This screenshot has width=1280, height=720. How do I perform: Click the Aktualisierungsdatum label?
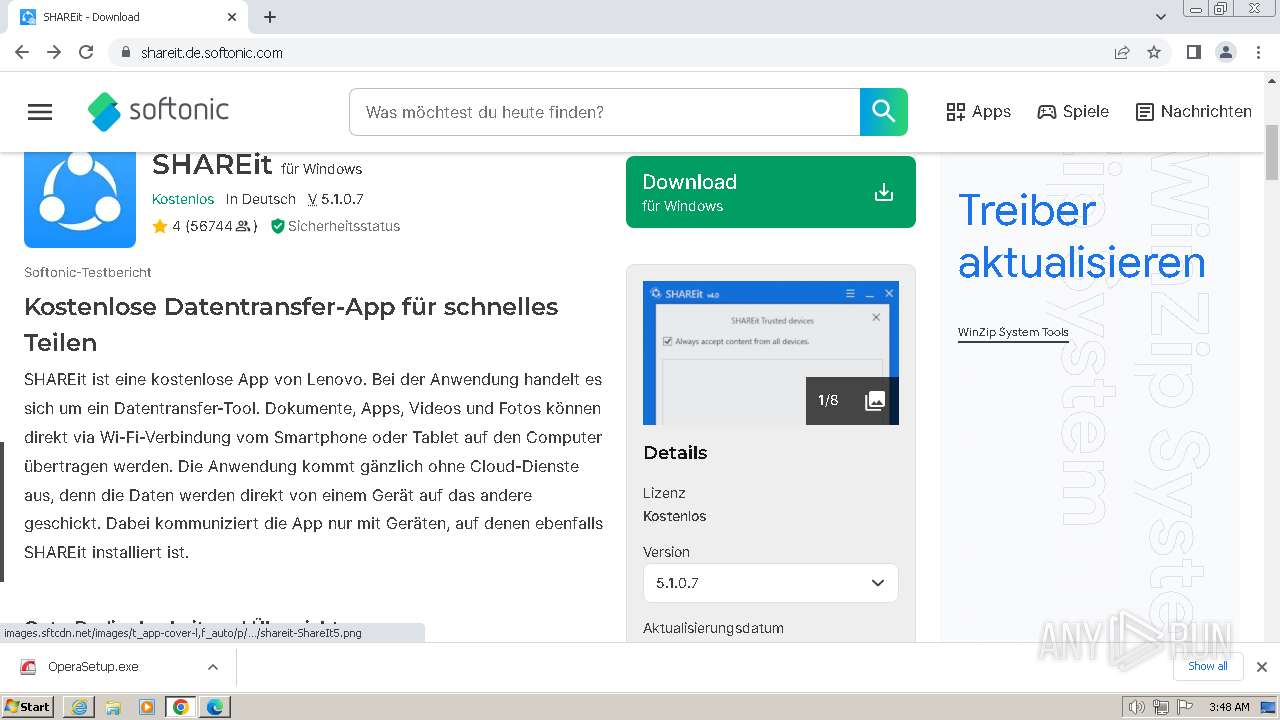pos(713,628)
